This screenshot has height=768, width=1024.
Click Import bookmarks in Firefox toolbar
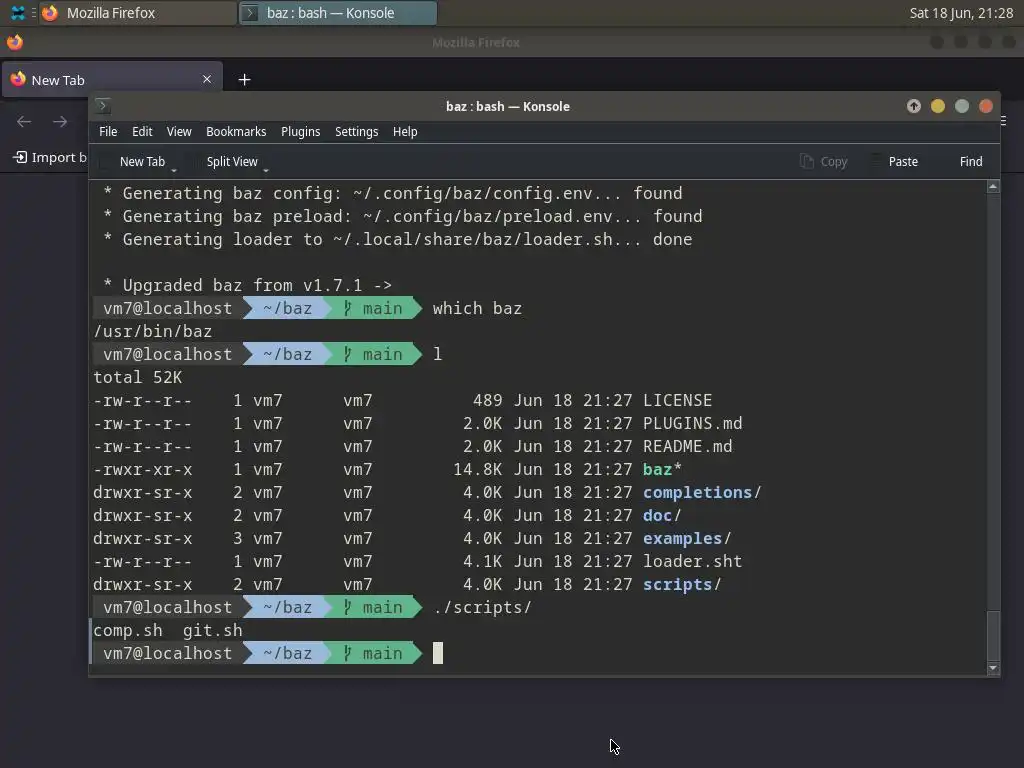[50, 157]
